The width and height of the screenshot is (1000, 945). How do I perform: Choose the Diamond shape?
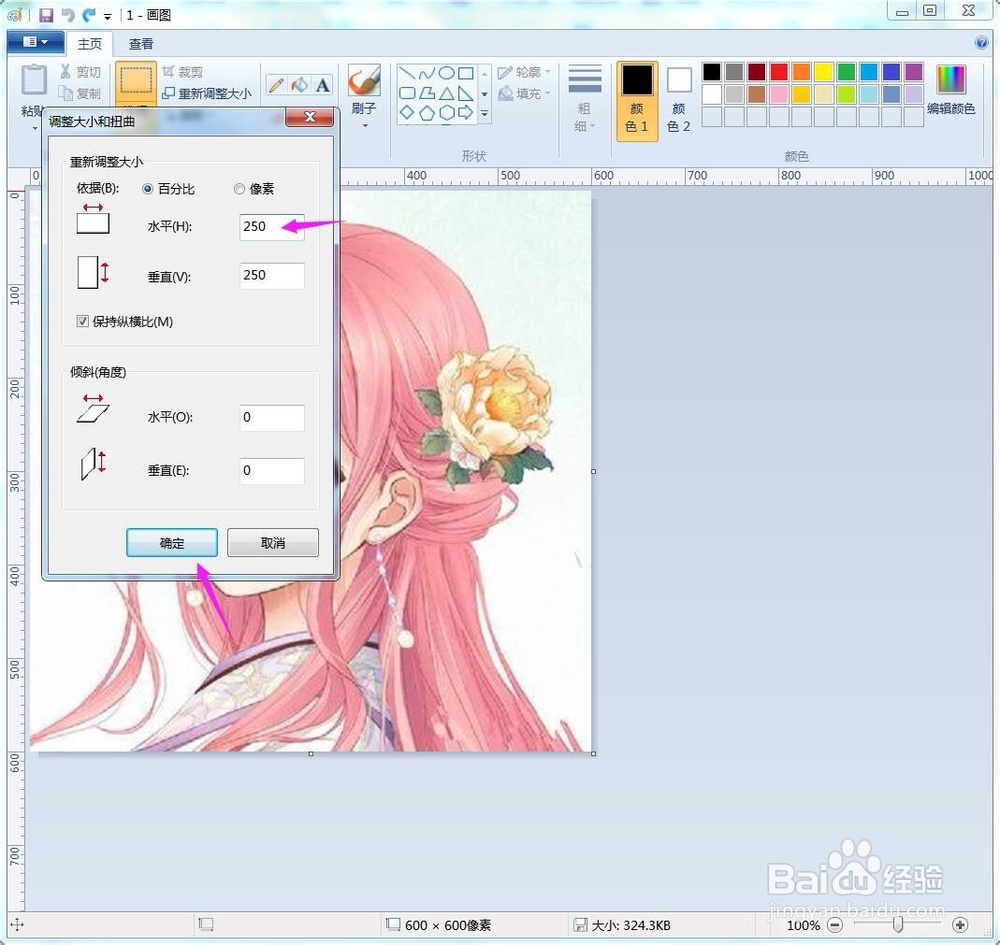408,113
